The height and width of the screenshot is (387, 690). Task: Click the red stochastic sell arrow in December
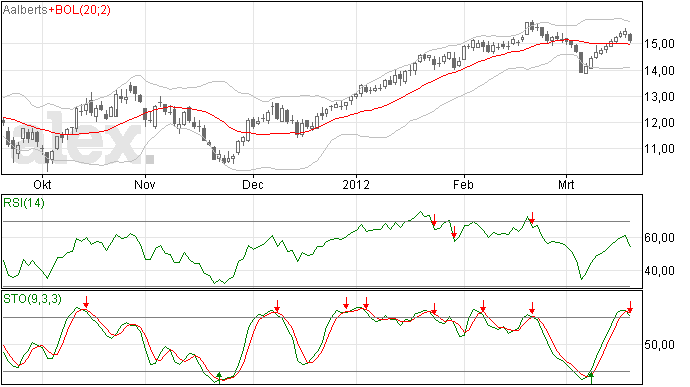277,306
